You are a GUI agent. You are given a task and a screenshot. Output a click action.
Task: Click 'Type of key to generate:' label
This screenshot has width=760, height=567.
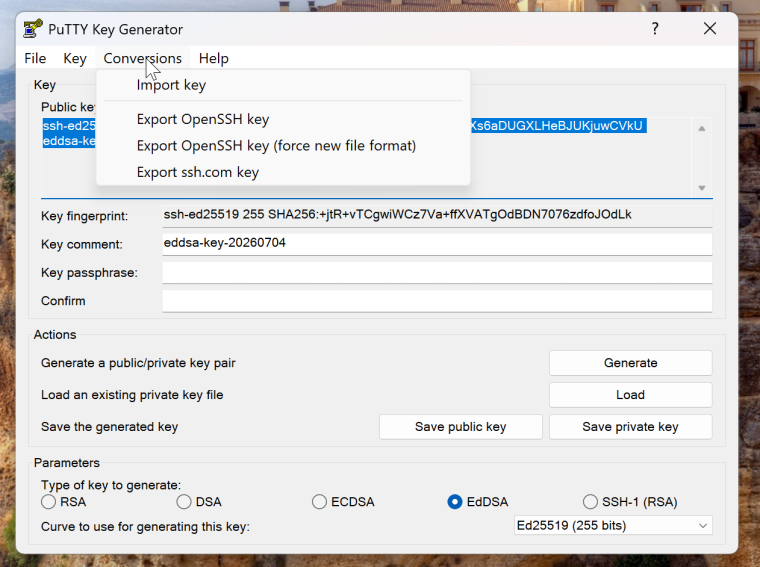coord(111,486)
